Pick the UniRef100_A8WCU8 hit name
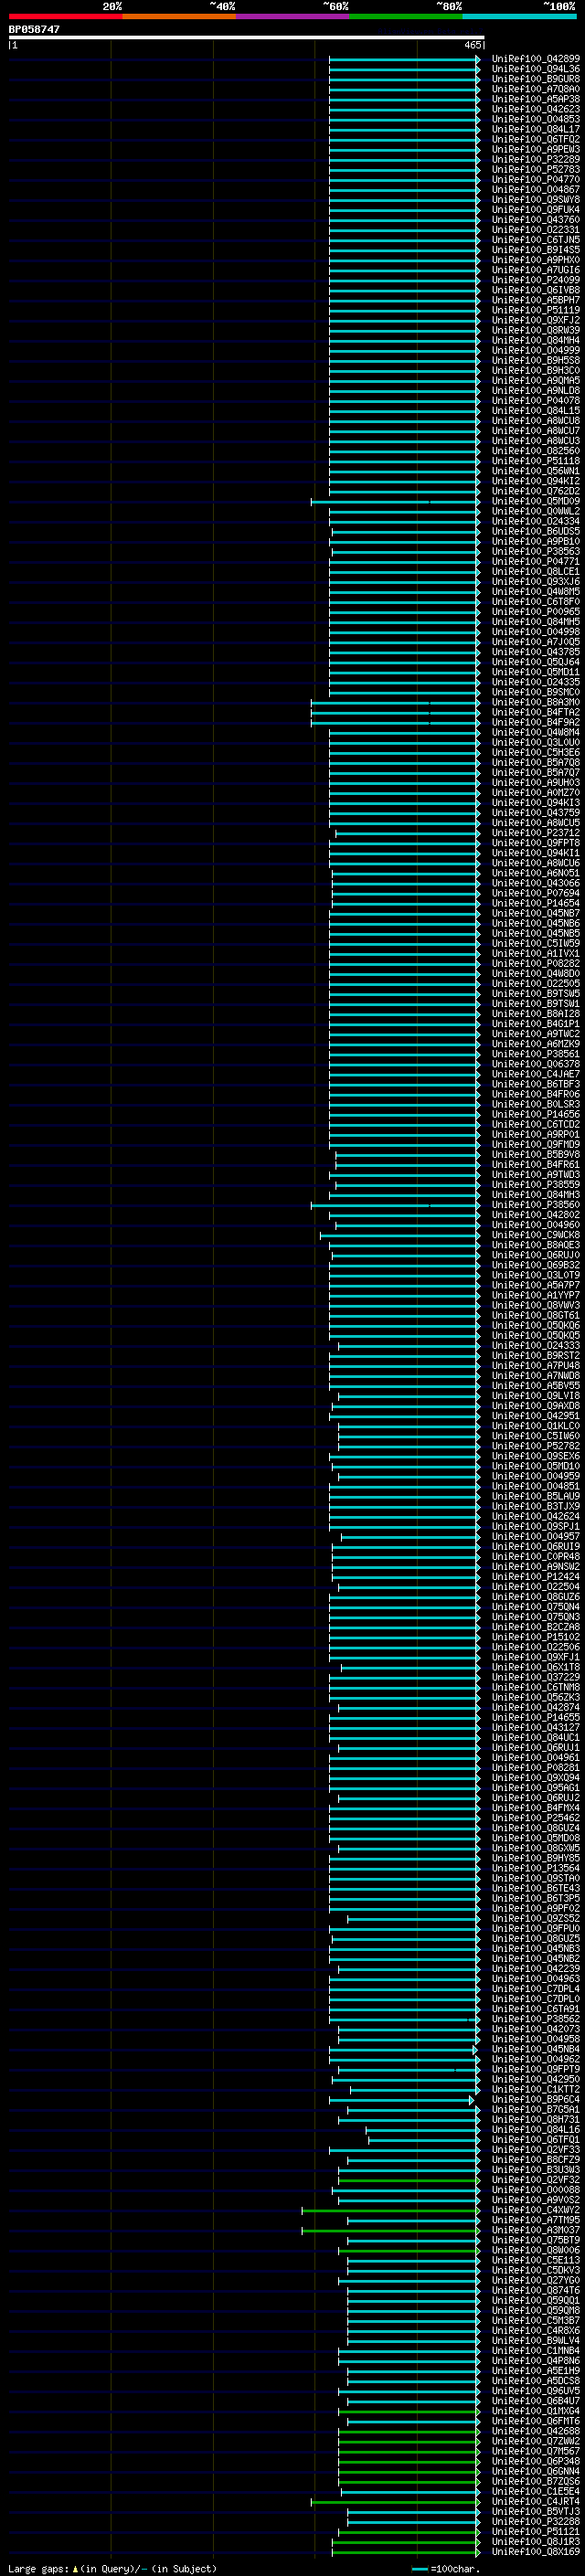 [x=535, y=420]
